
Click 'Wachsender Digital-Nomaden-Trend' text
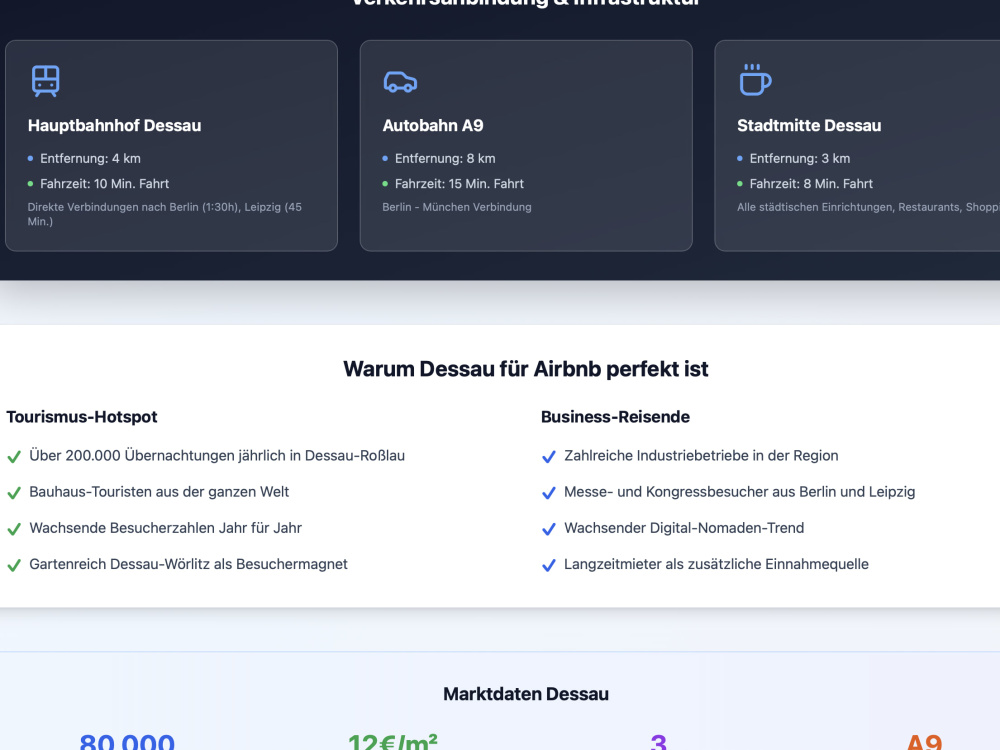[684, 528]
